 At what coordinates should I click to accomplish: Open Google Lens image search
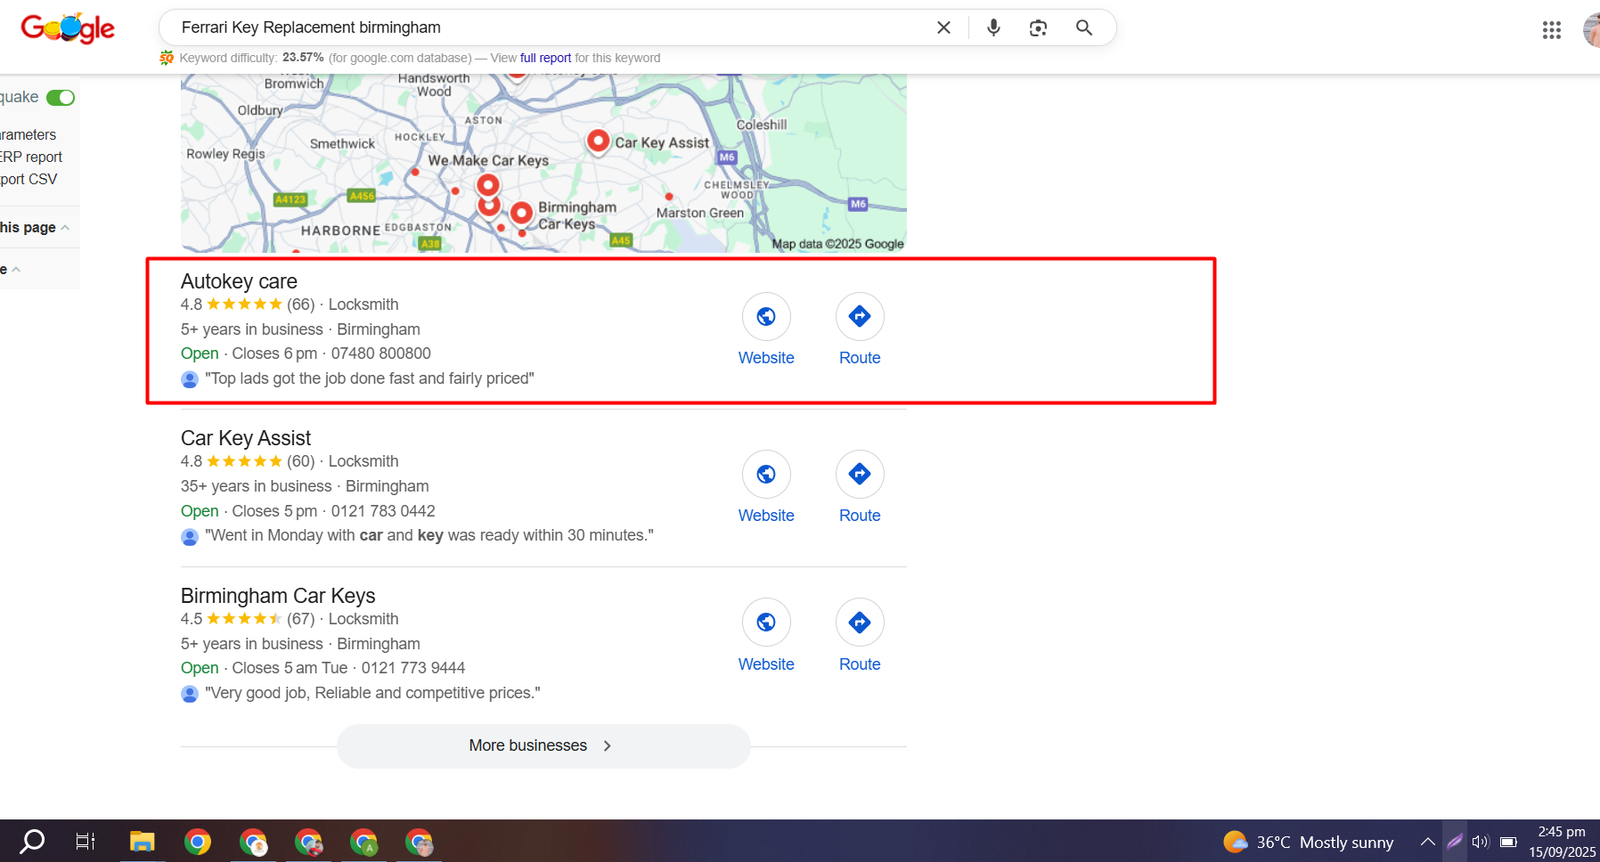coord(1038,28)
